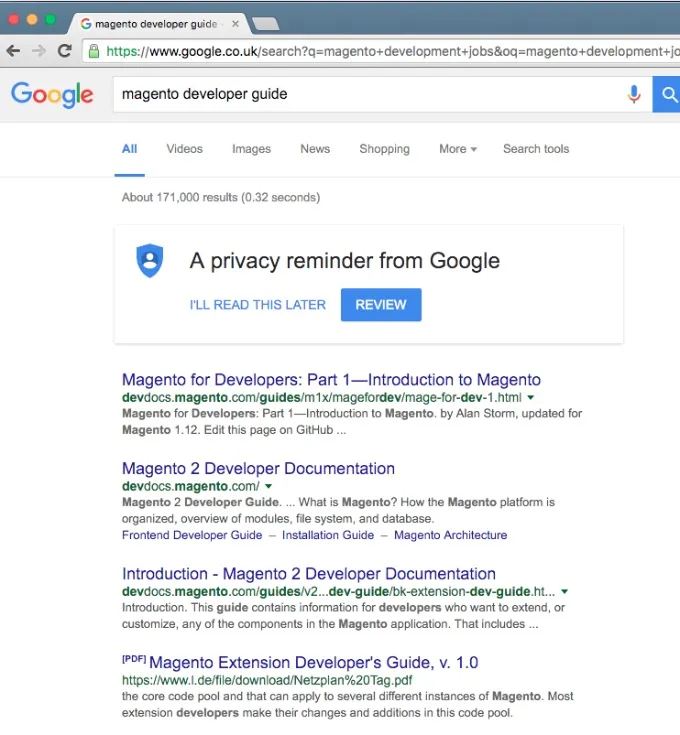Click the privacy shield icon
680x735 pixels.
coord(149,261)
